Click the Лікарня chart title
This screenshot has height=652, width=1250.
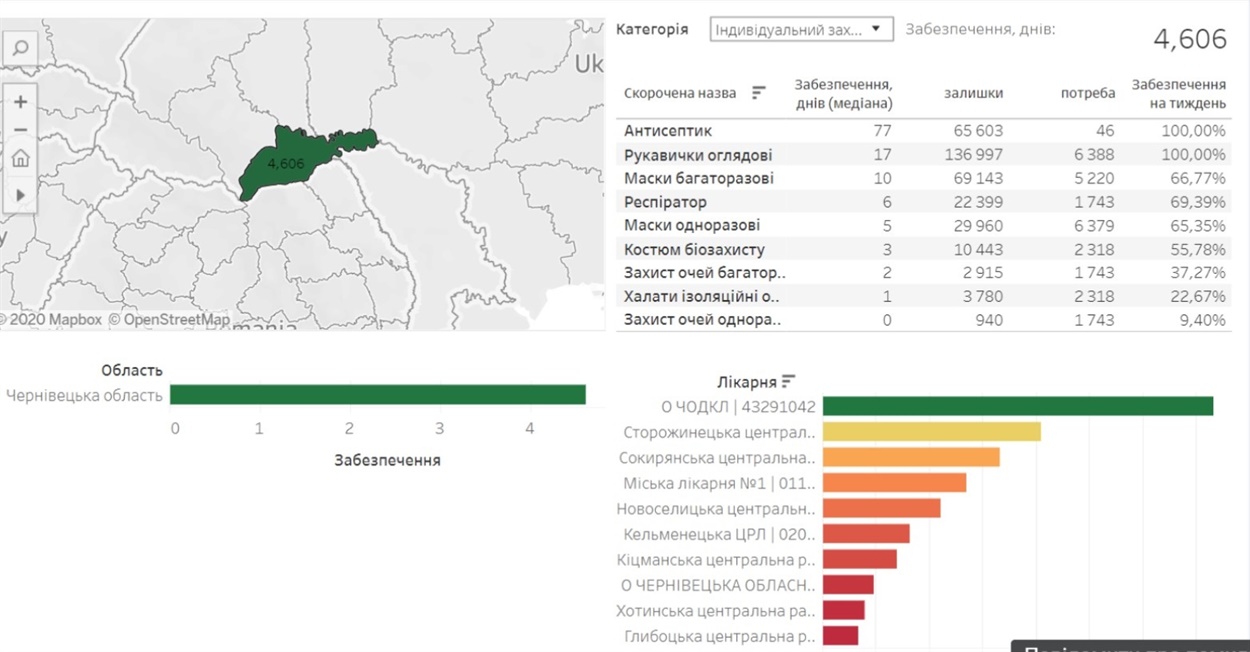pos(747,382)
